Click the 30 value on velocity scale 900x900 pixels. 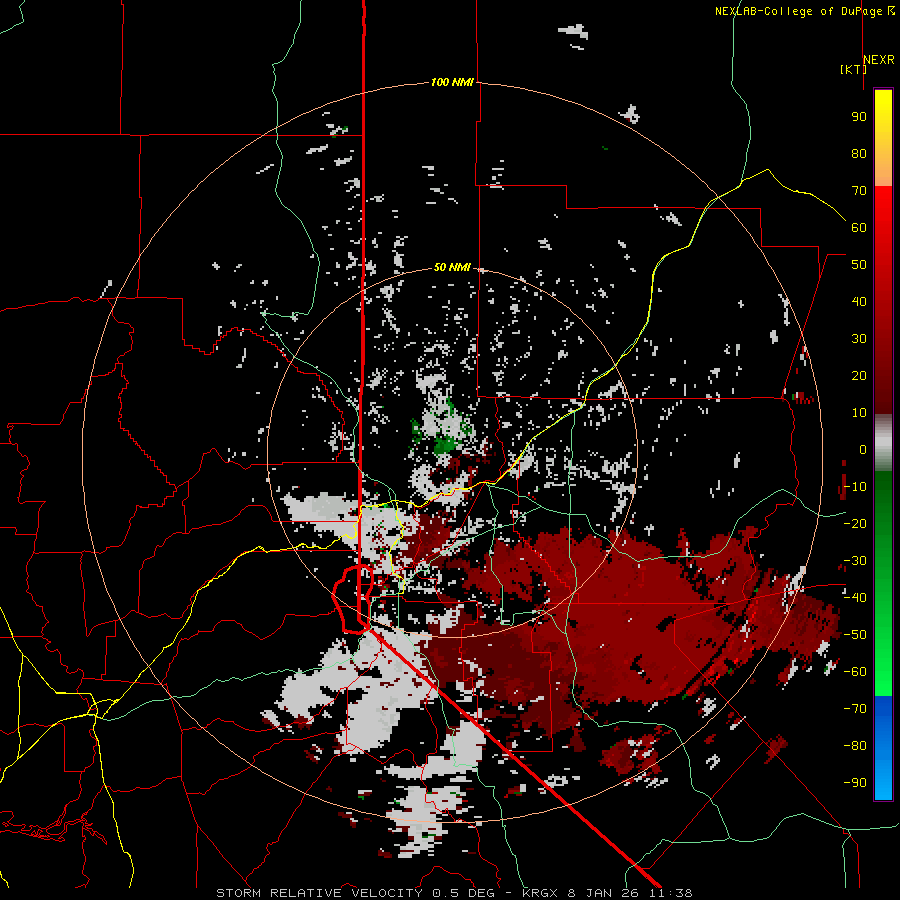tap(859, 339)
